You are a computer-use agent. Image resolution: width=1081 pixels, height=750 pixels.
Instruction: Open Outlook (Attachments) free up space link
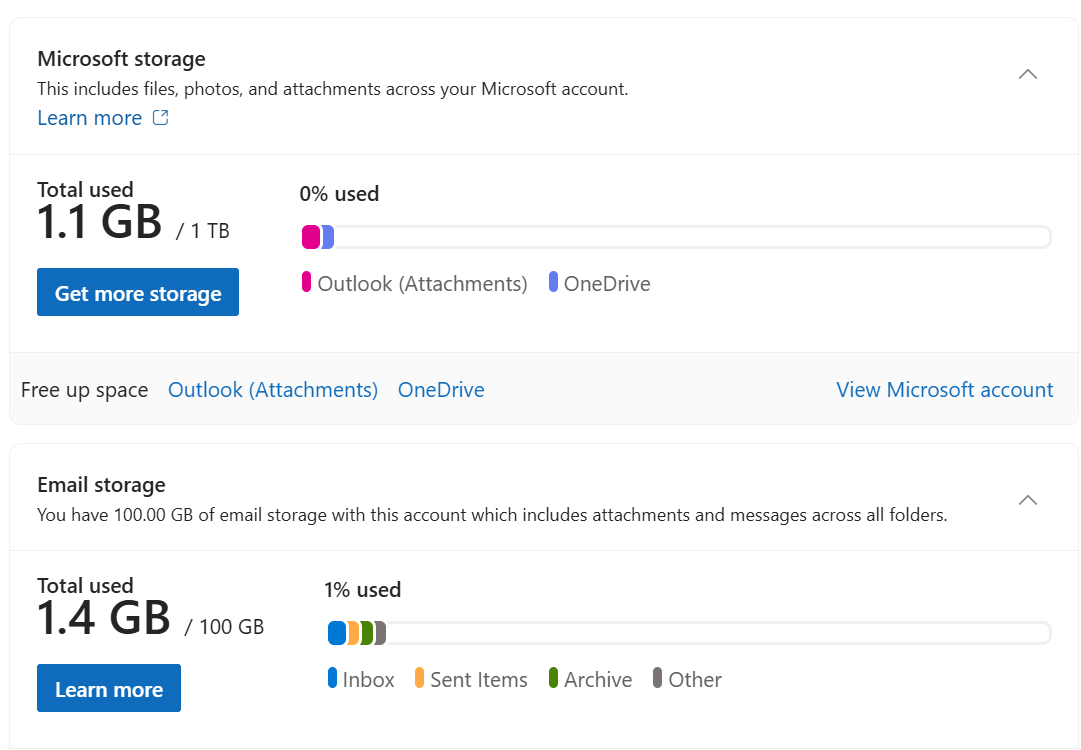coord(273,390)
